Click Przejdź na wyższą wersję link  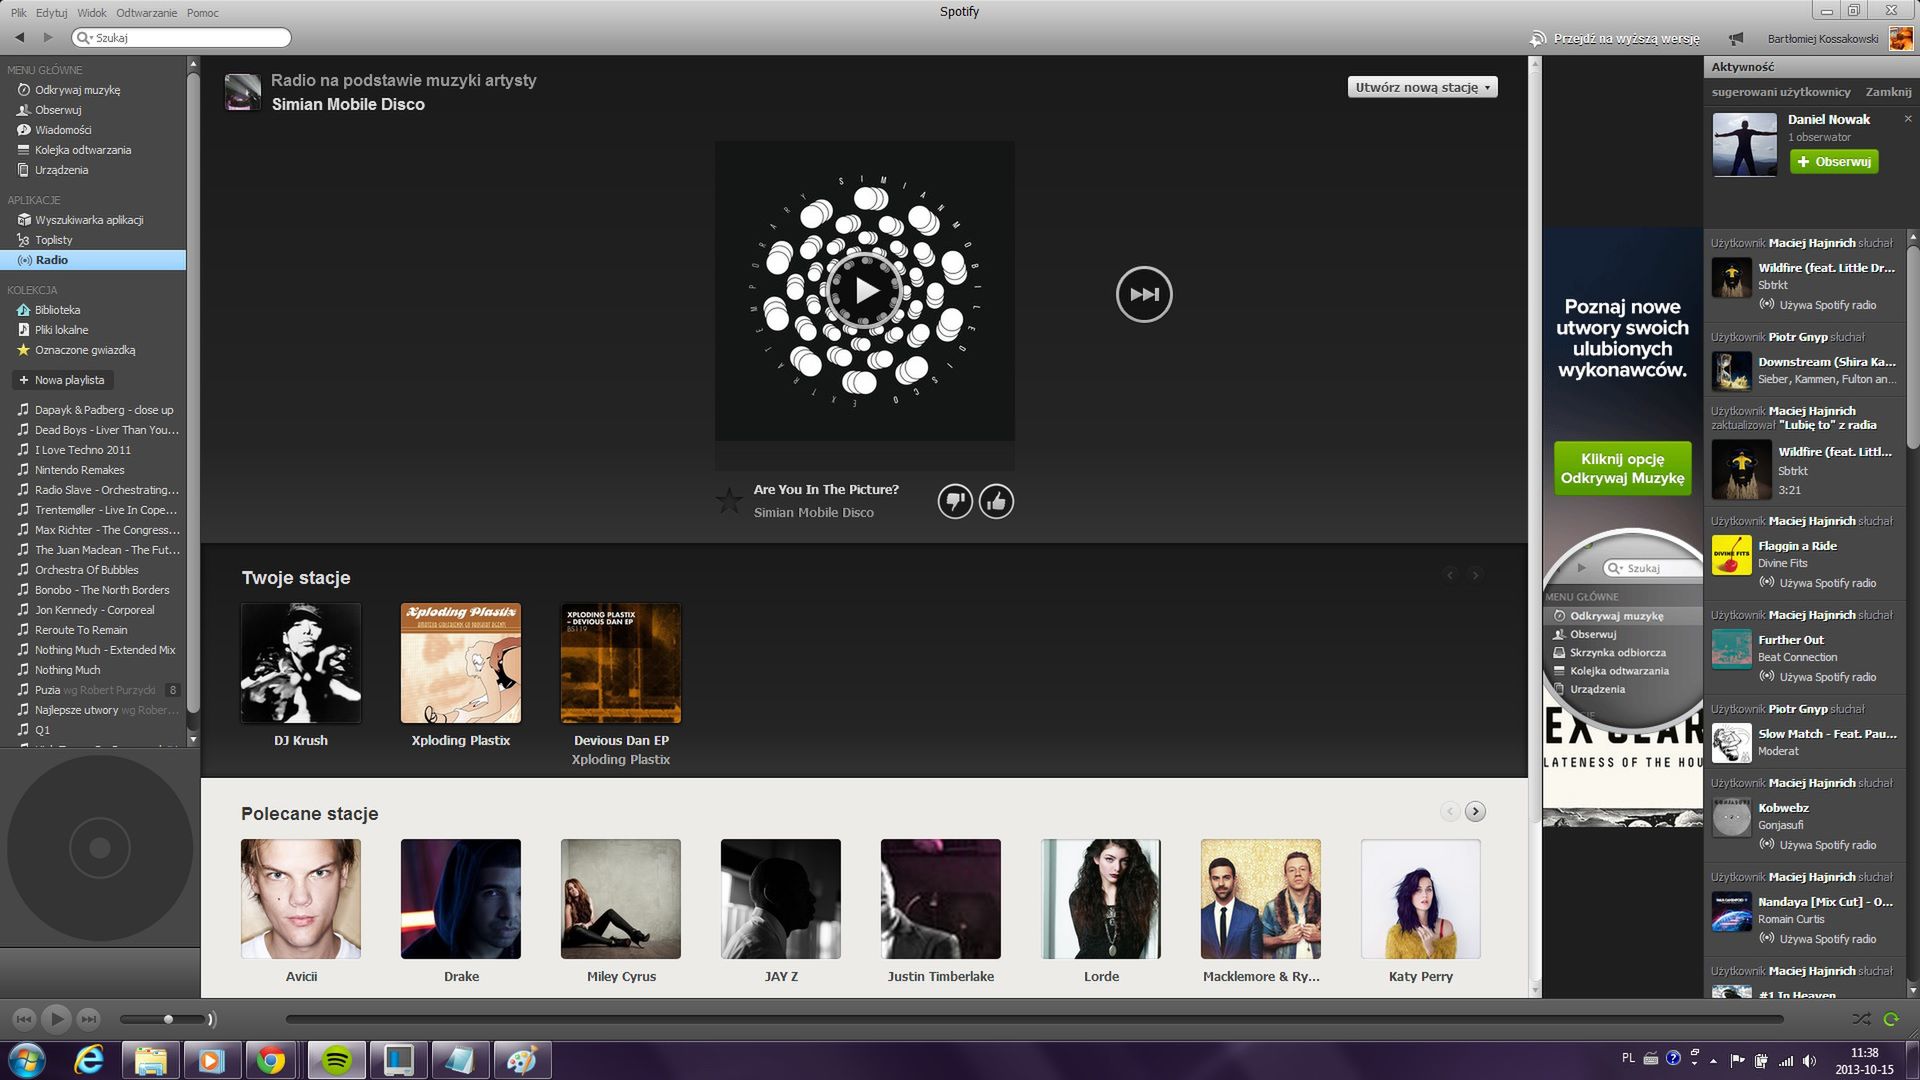pyautogui.click(x=1626, y=39)
